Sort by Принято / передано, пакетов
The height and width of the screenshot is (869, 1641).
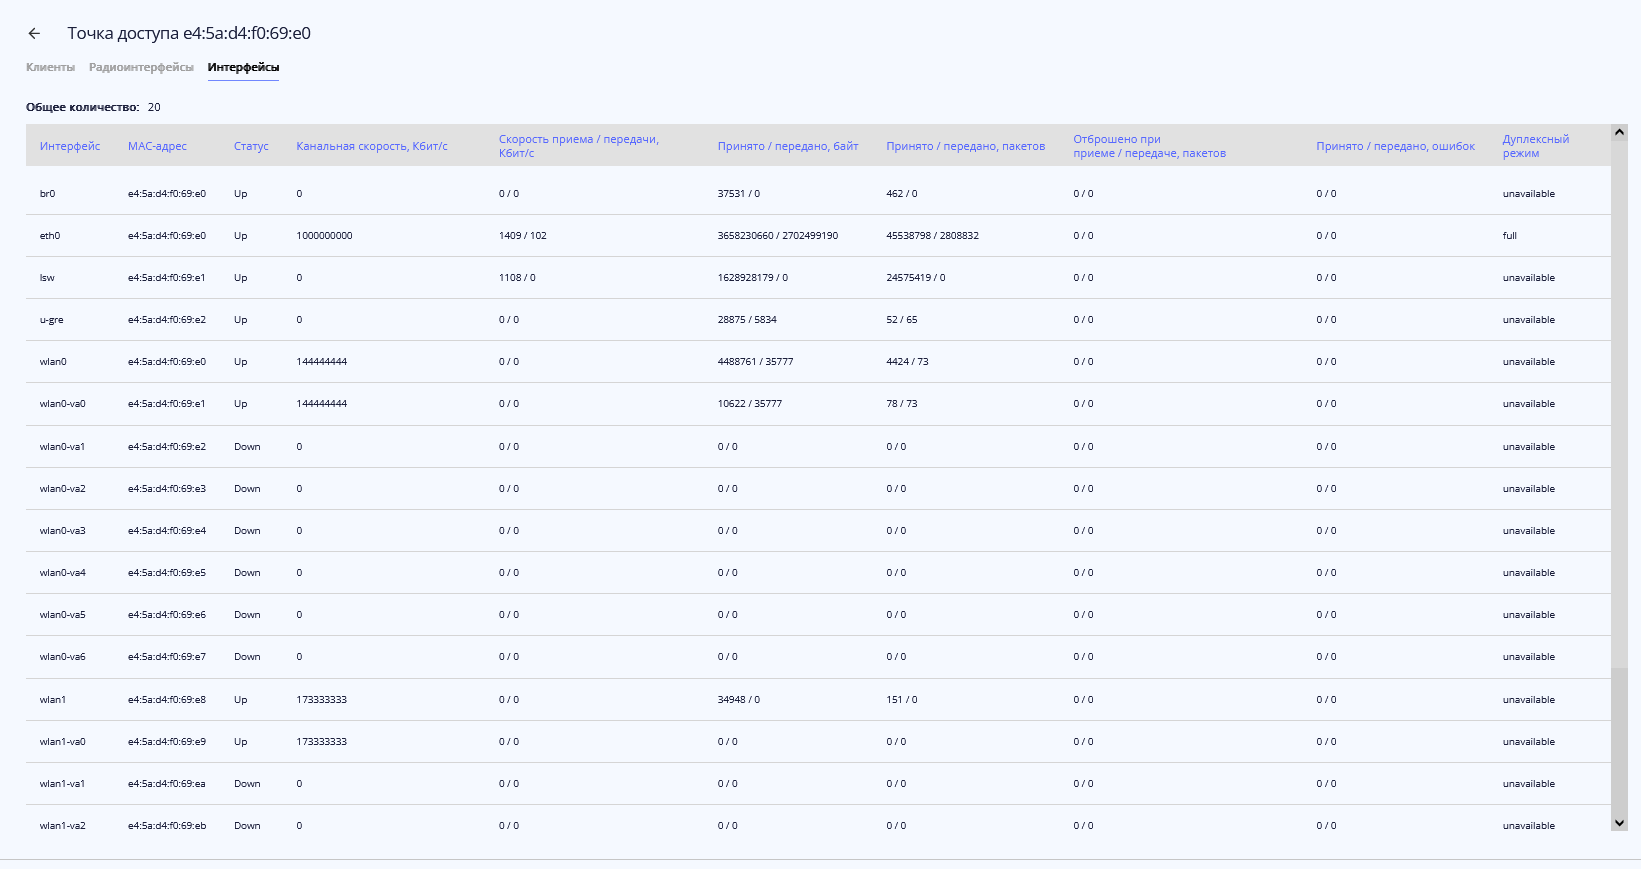tap(965, 146)
